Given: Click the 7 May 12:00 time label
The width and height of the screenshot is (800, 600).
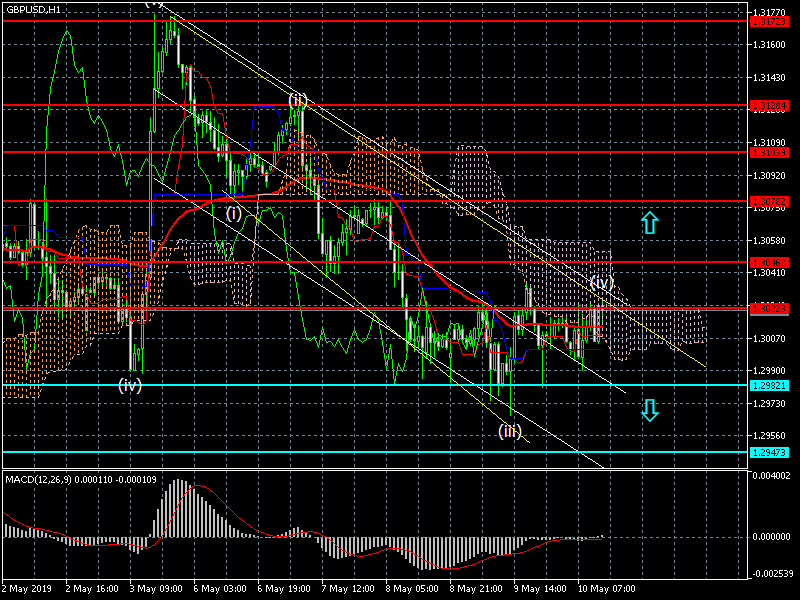Looking at the screenshot, I should 348,589.
